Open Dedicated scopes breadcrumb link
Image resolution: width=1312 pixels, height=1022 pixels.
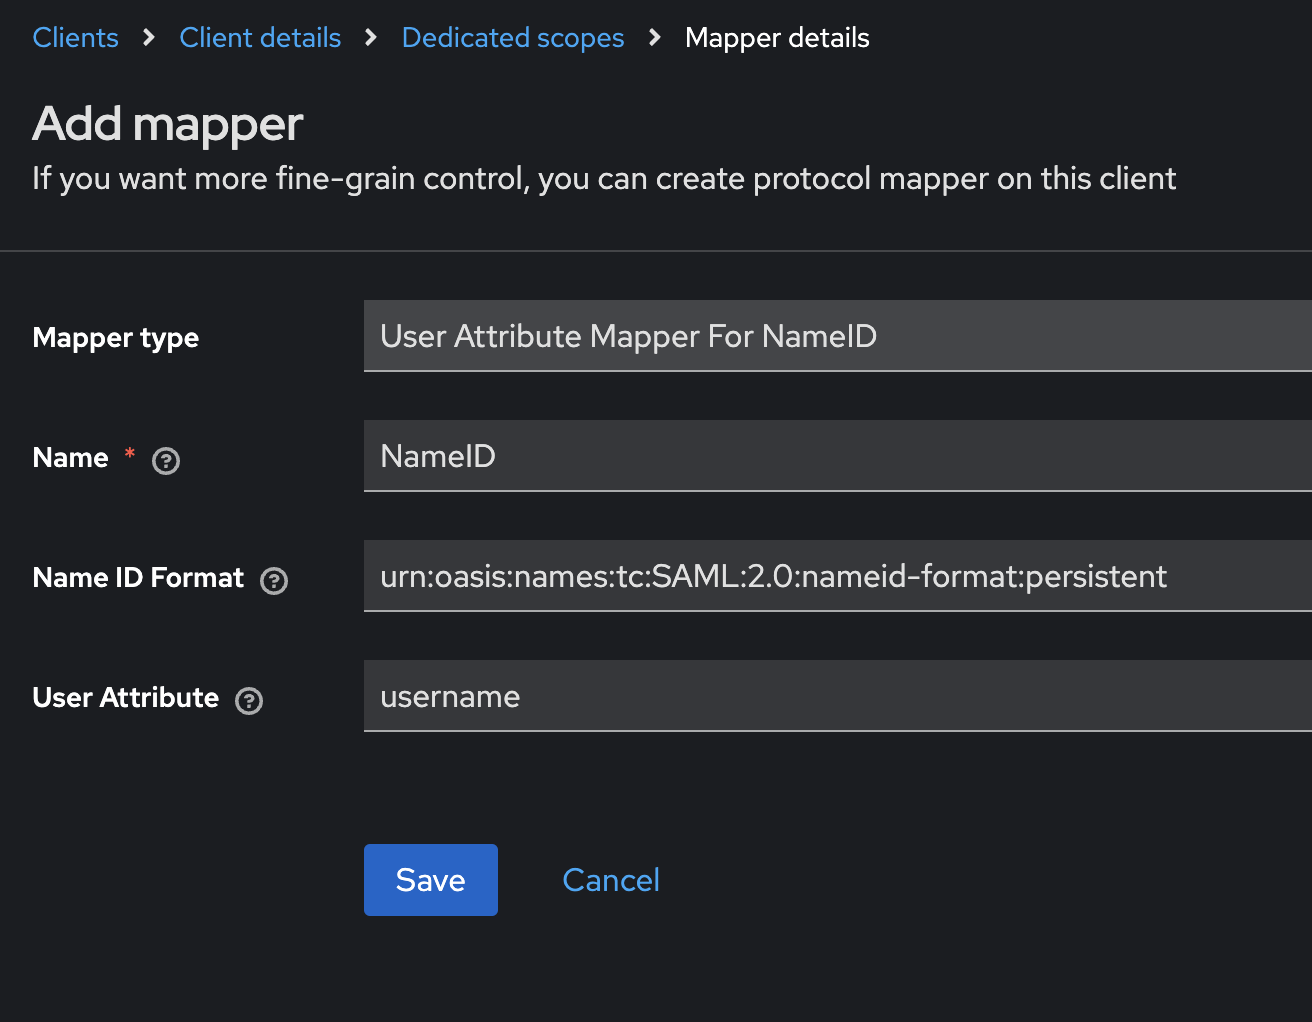coord(513,38)
